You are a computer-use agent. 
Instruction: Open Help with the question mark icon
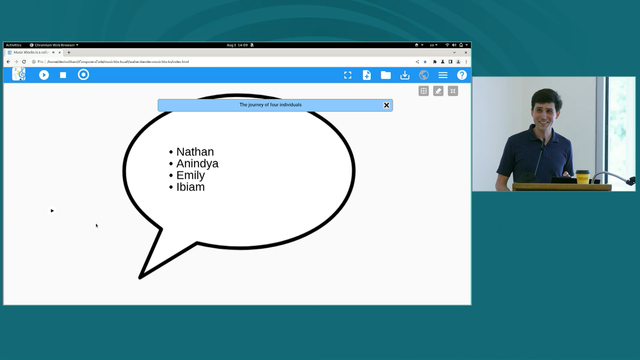[462, 75]
